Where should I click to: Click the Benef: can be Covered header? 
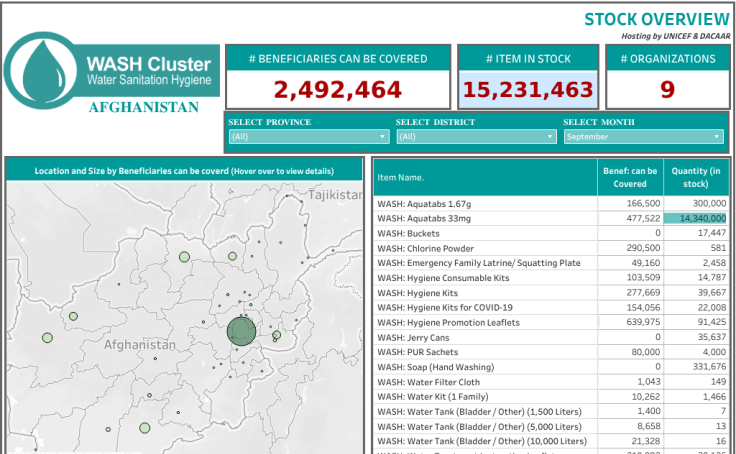[630, 177]
